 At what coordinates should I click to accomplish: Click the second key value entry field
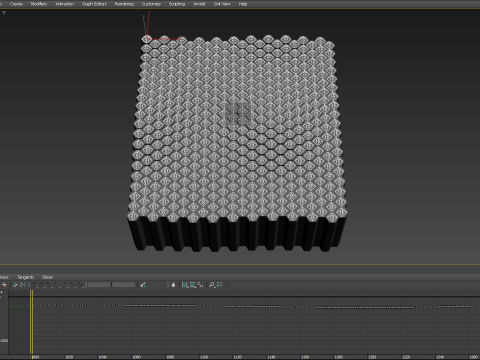(x=124, y=285)
